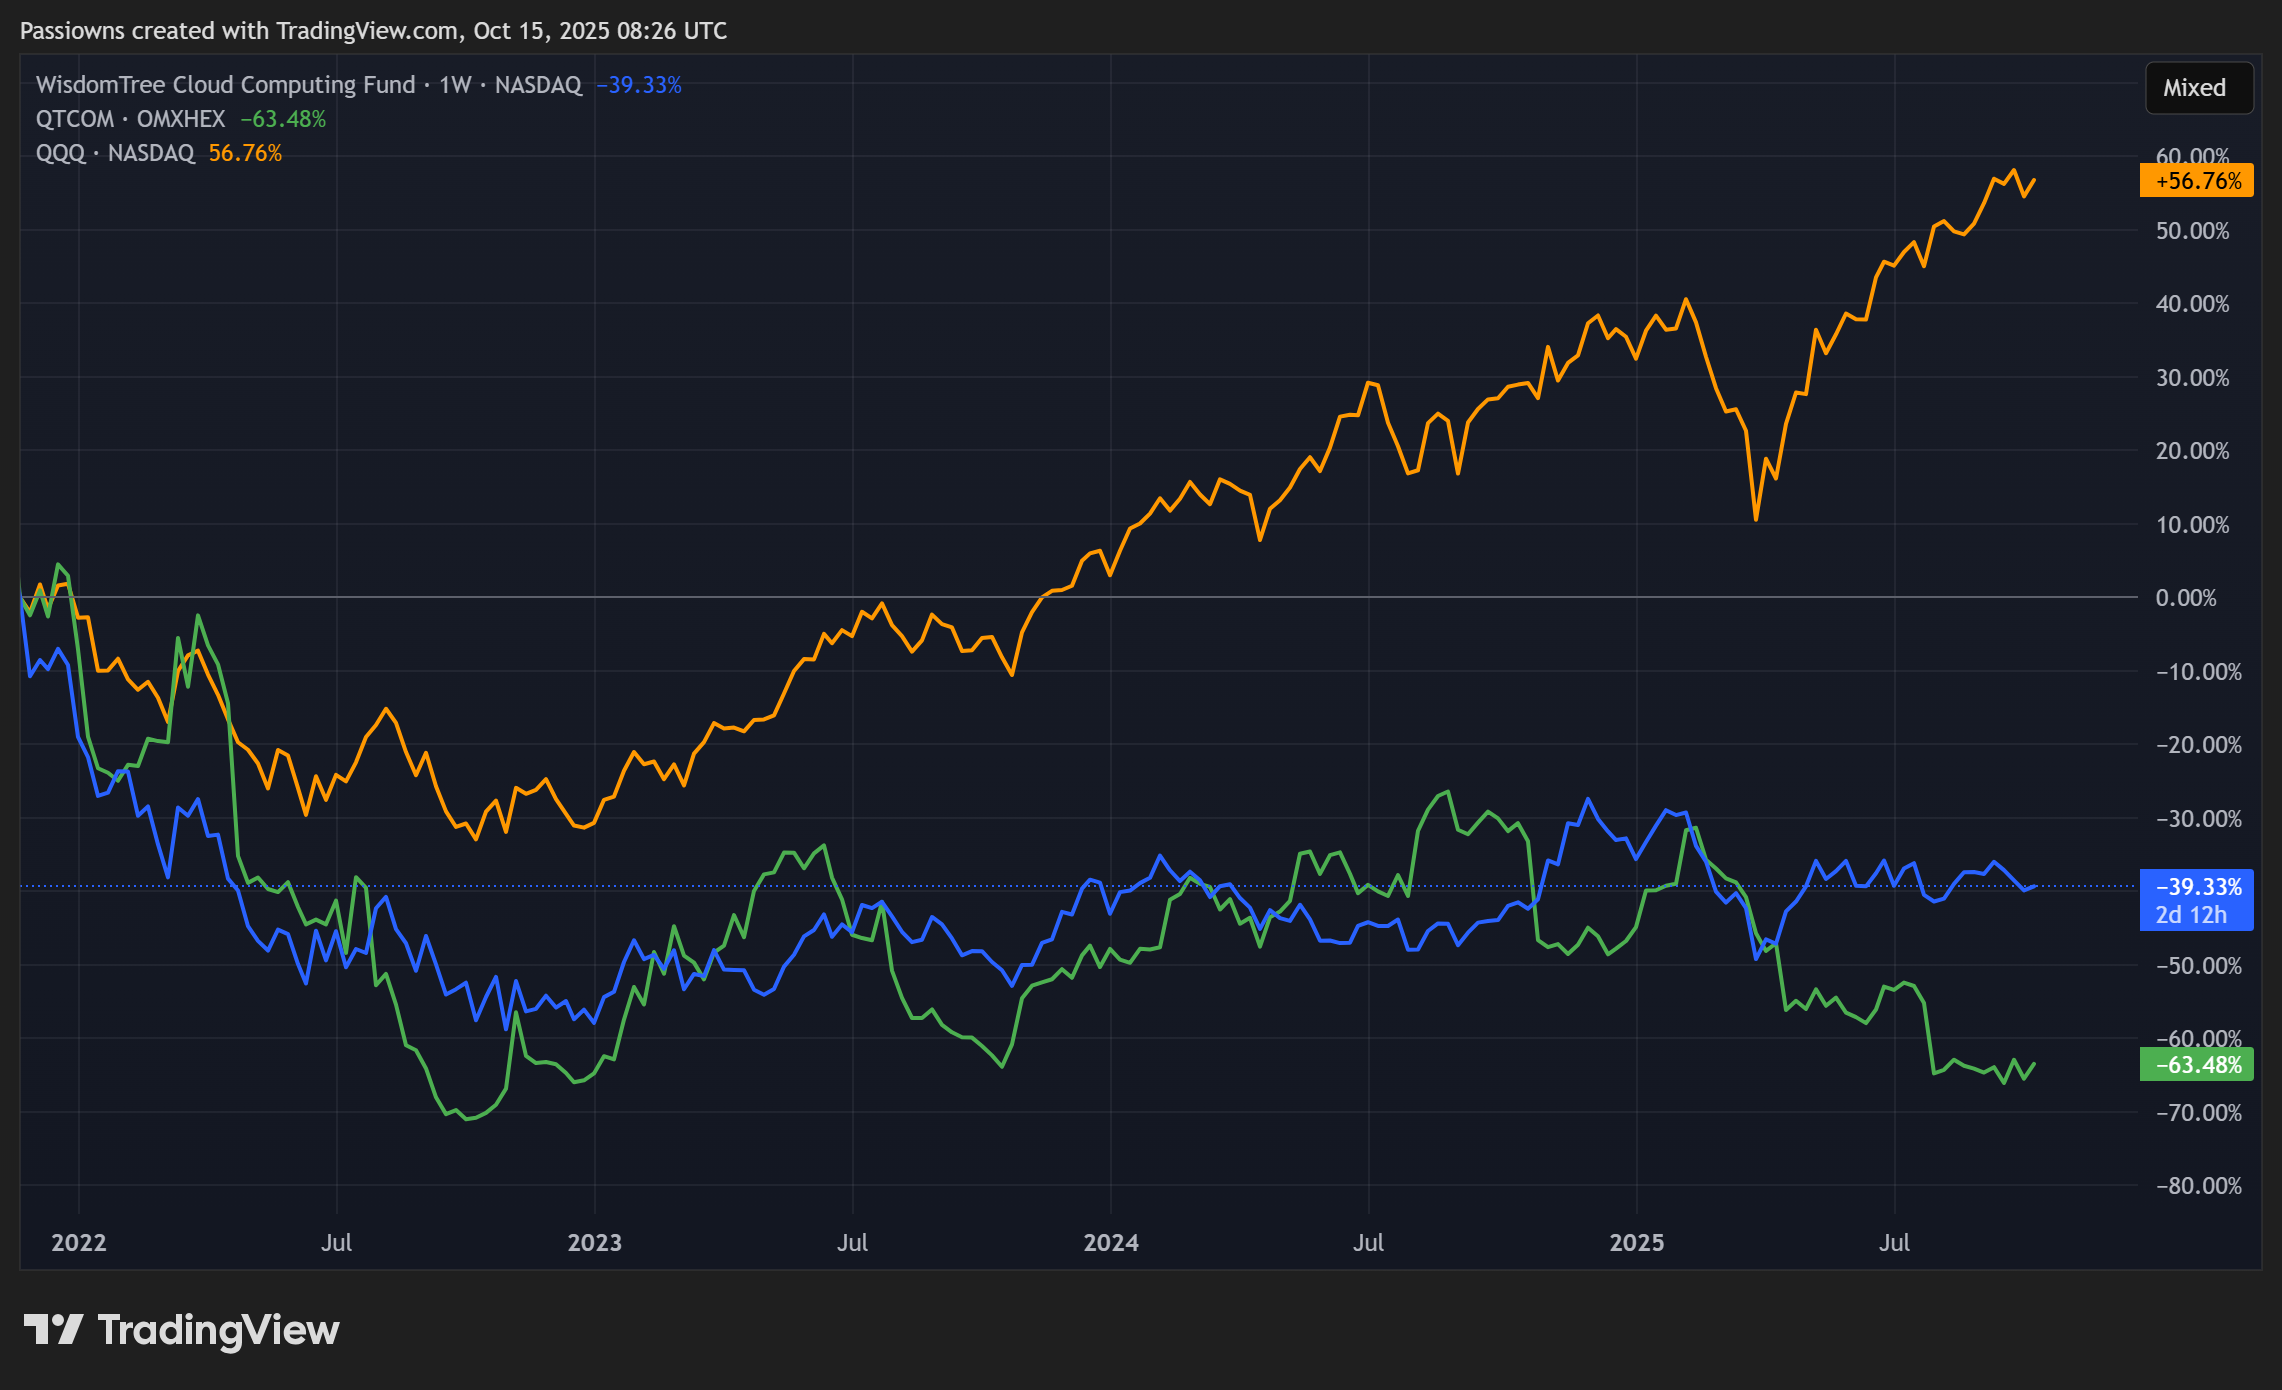This screenshot has height=1390, width=2282.
Task: Click the 2022 time axis label
Action: pos(79,1243)
